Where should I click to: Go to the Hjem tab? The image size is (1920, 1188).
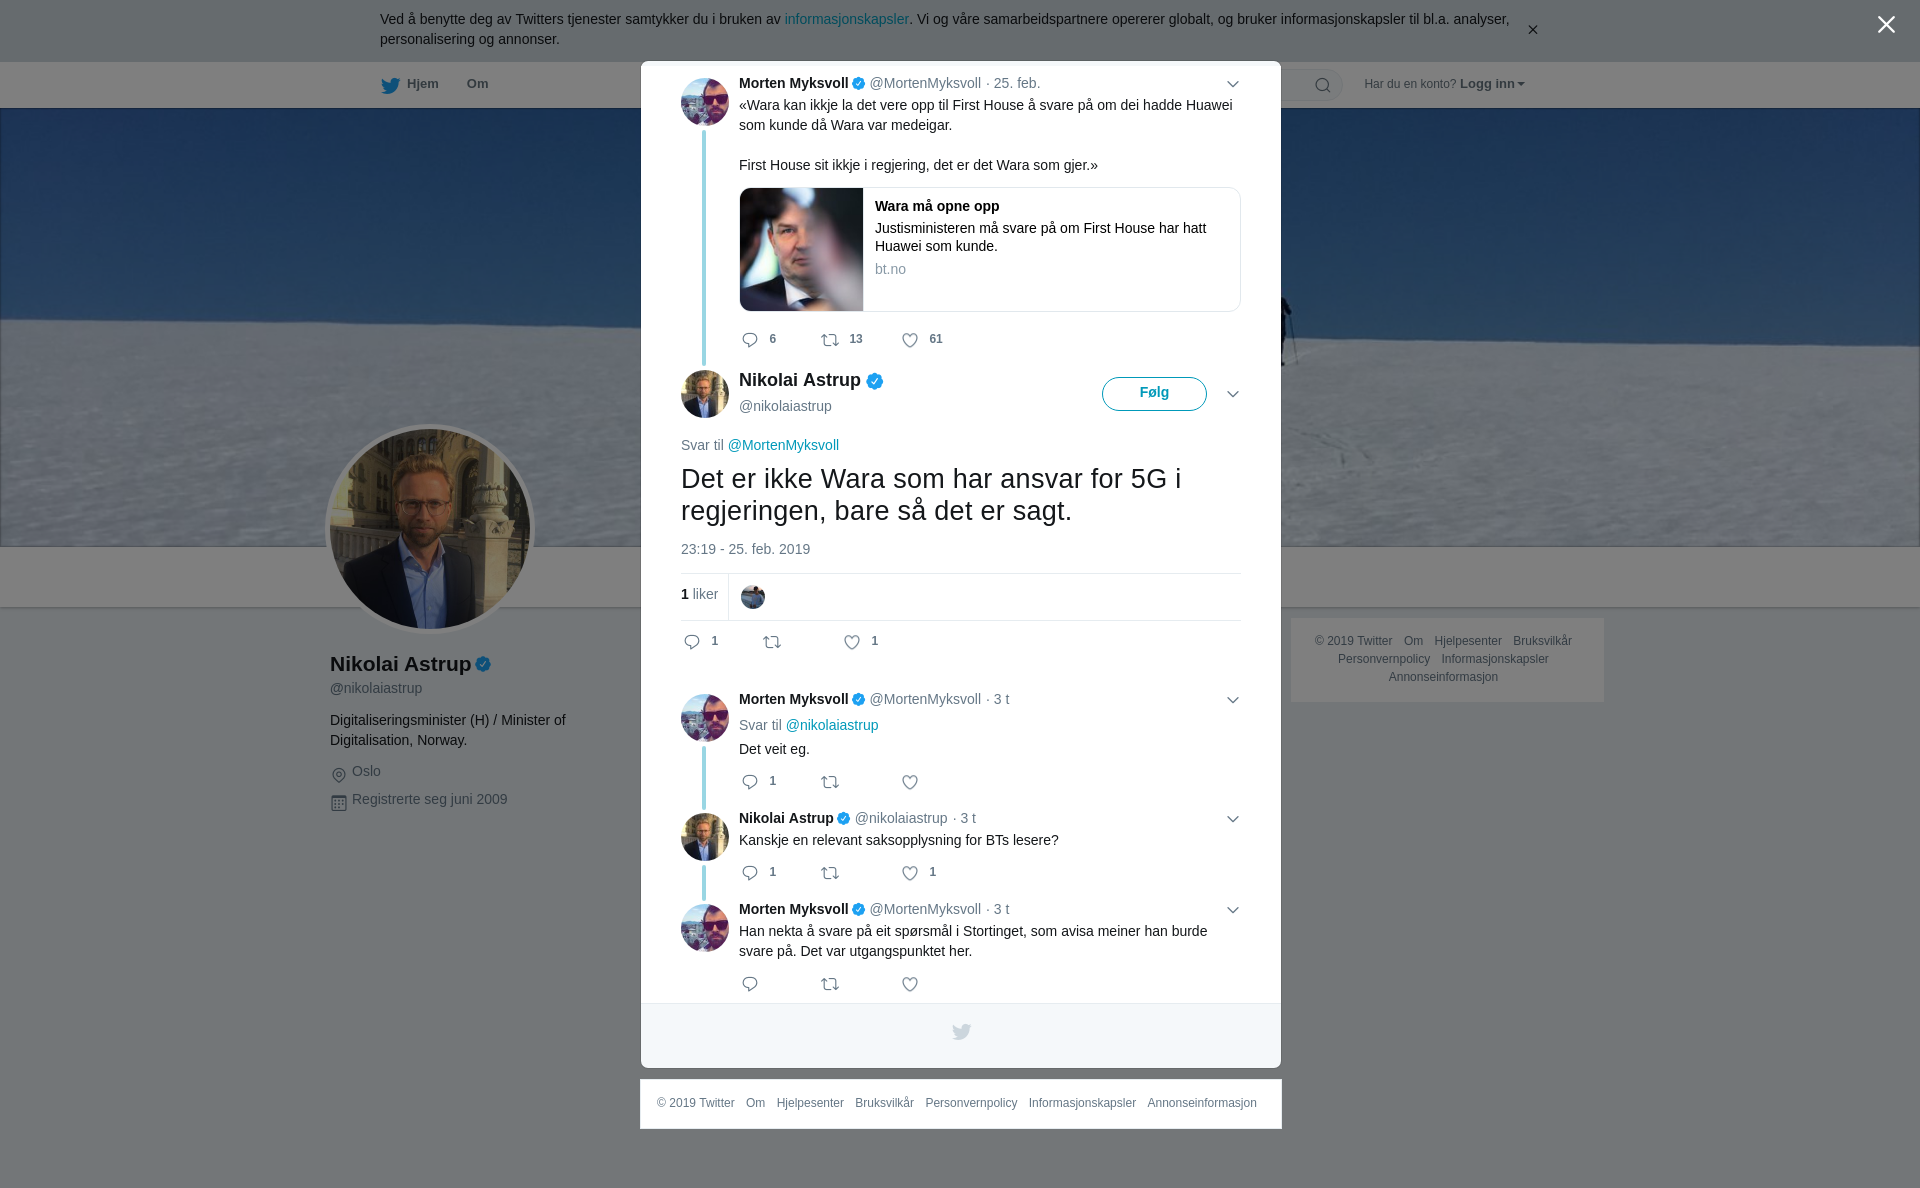(410, 84)
